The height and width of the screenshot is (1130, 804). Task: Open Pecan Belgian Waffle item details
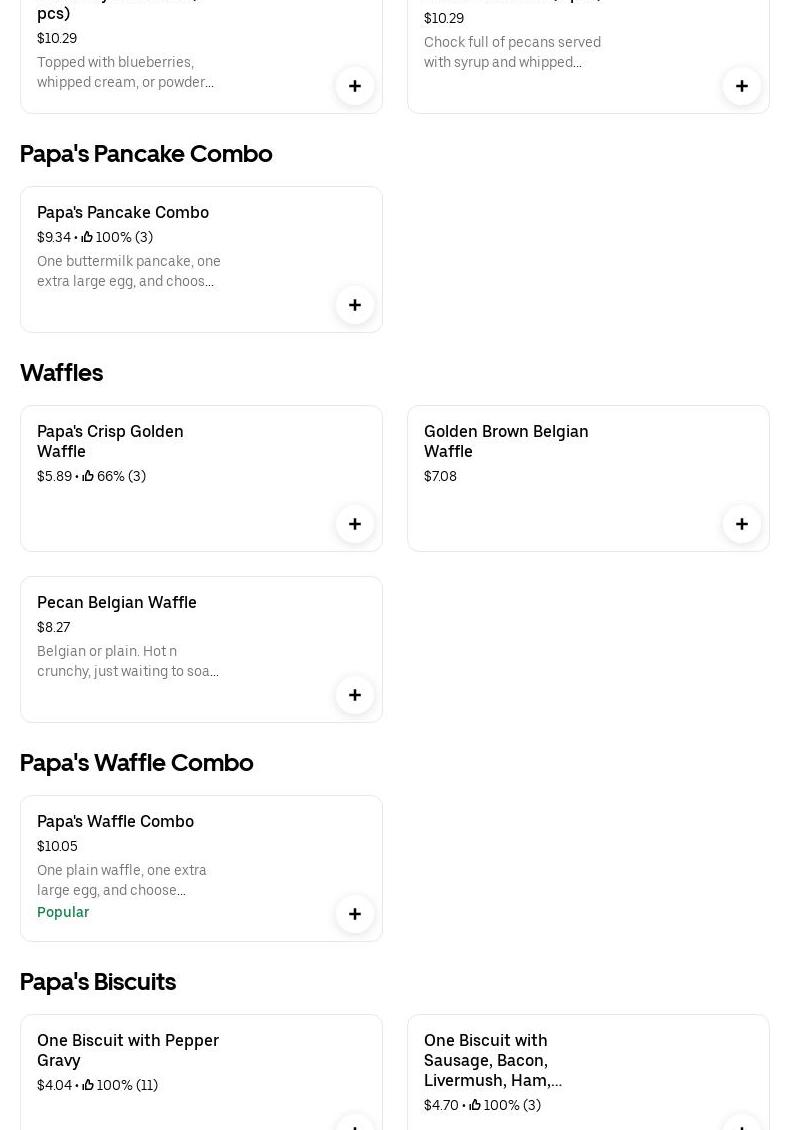(117, 602)
